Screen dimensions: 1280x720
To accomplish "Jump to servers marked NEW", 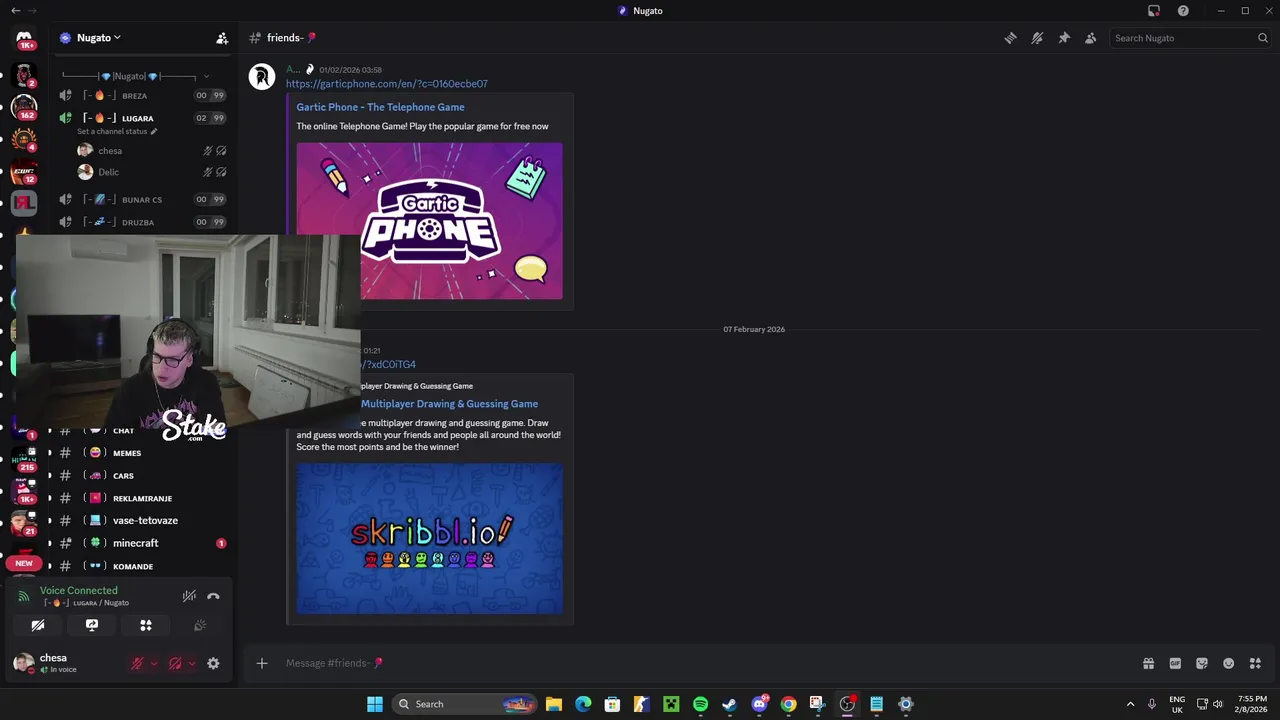I will [x=24, y=563].
